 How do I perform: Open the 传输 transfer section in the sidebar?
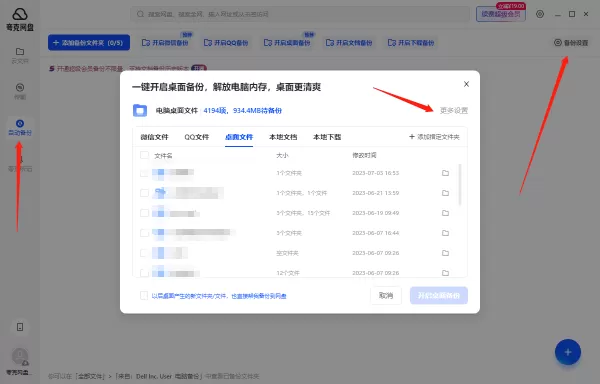(x=20, y=91)
